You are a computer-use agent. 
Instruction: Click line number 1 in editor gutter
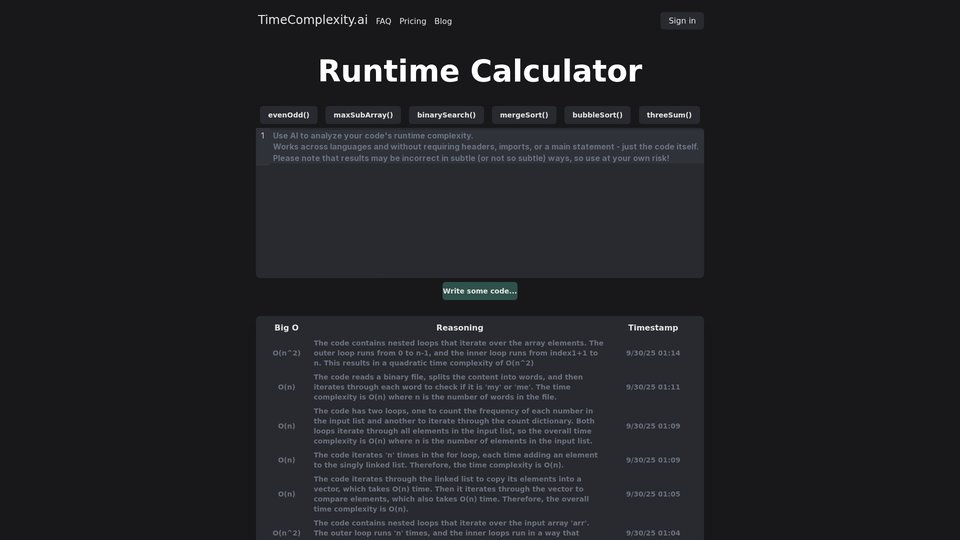click(x=263, y=136)
